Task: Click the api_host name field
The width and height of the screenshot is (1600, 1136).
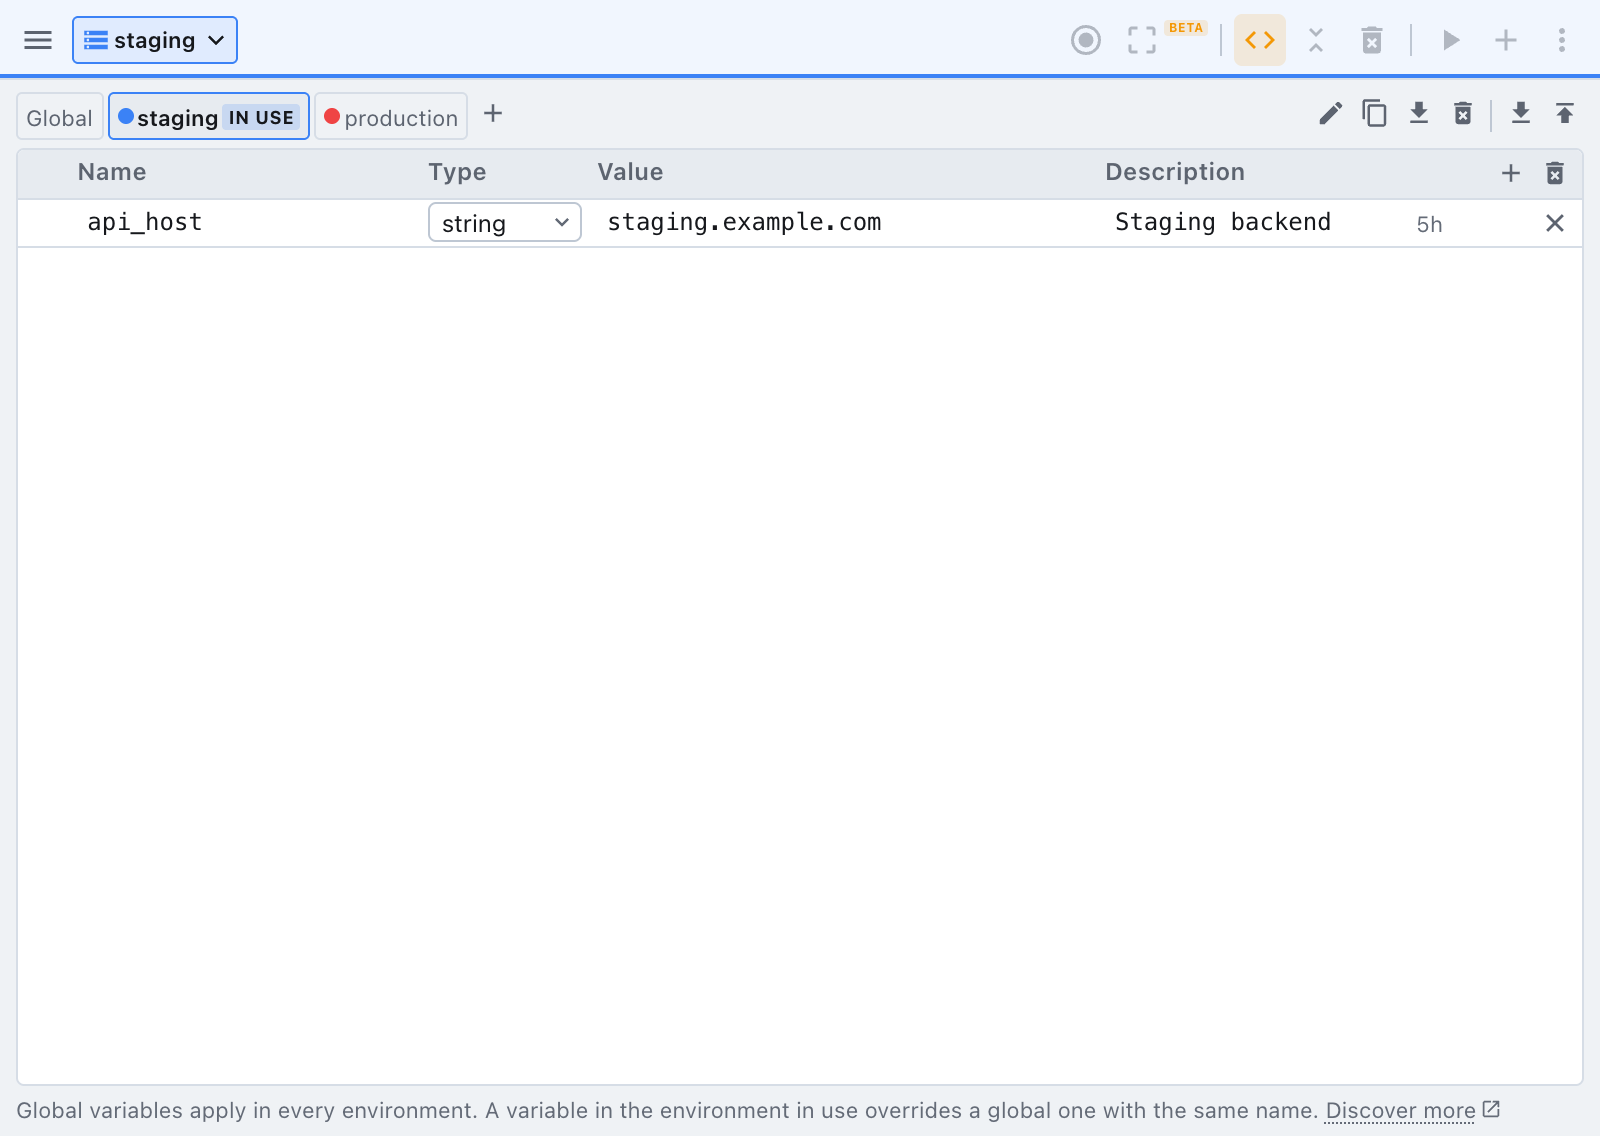Action: click(250, 222)
